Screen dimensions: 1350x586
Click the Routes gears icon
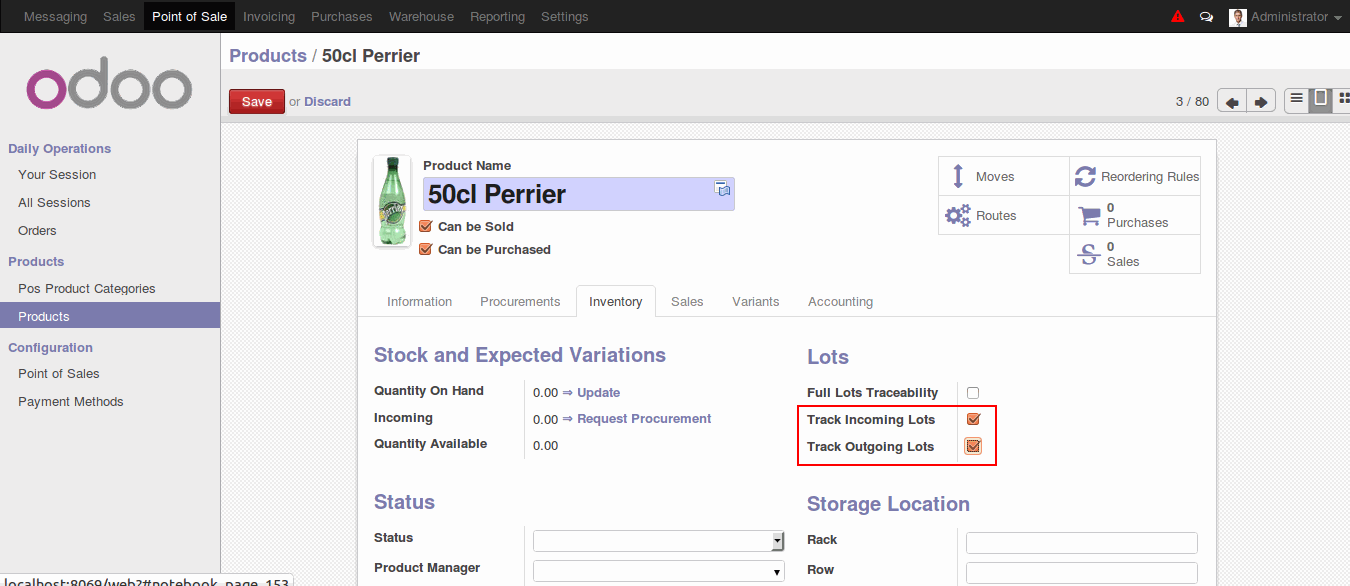coord(958,215)
